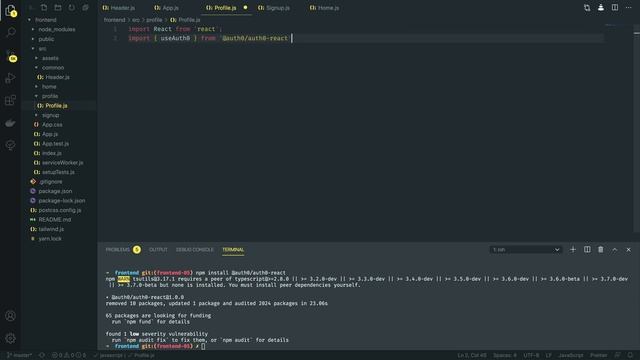Click the New File icon in Explorer
The image size is (640, 360).
44,8
